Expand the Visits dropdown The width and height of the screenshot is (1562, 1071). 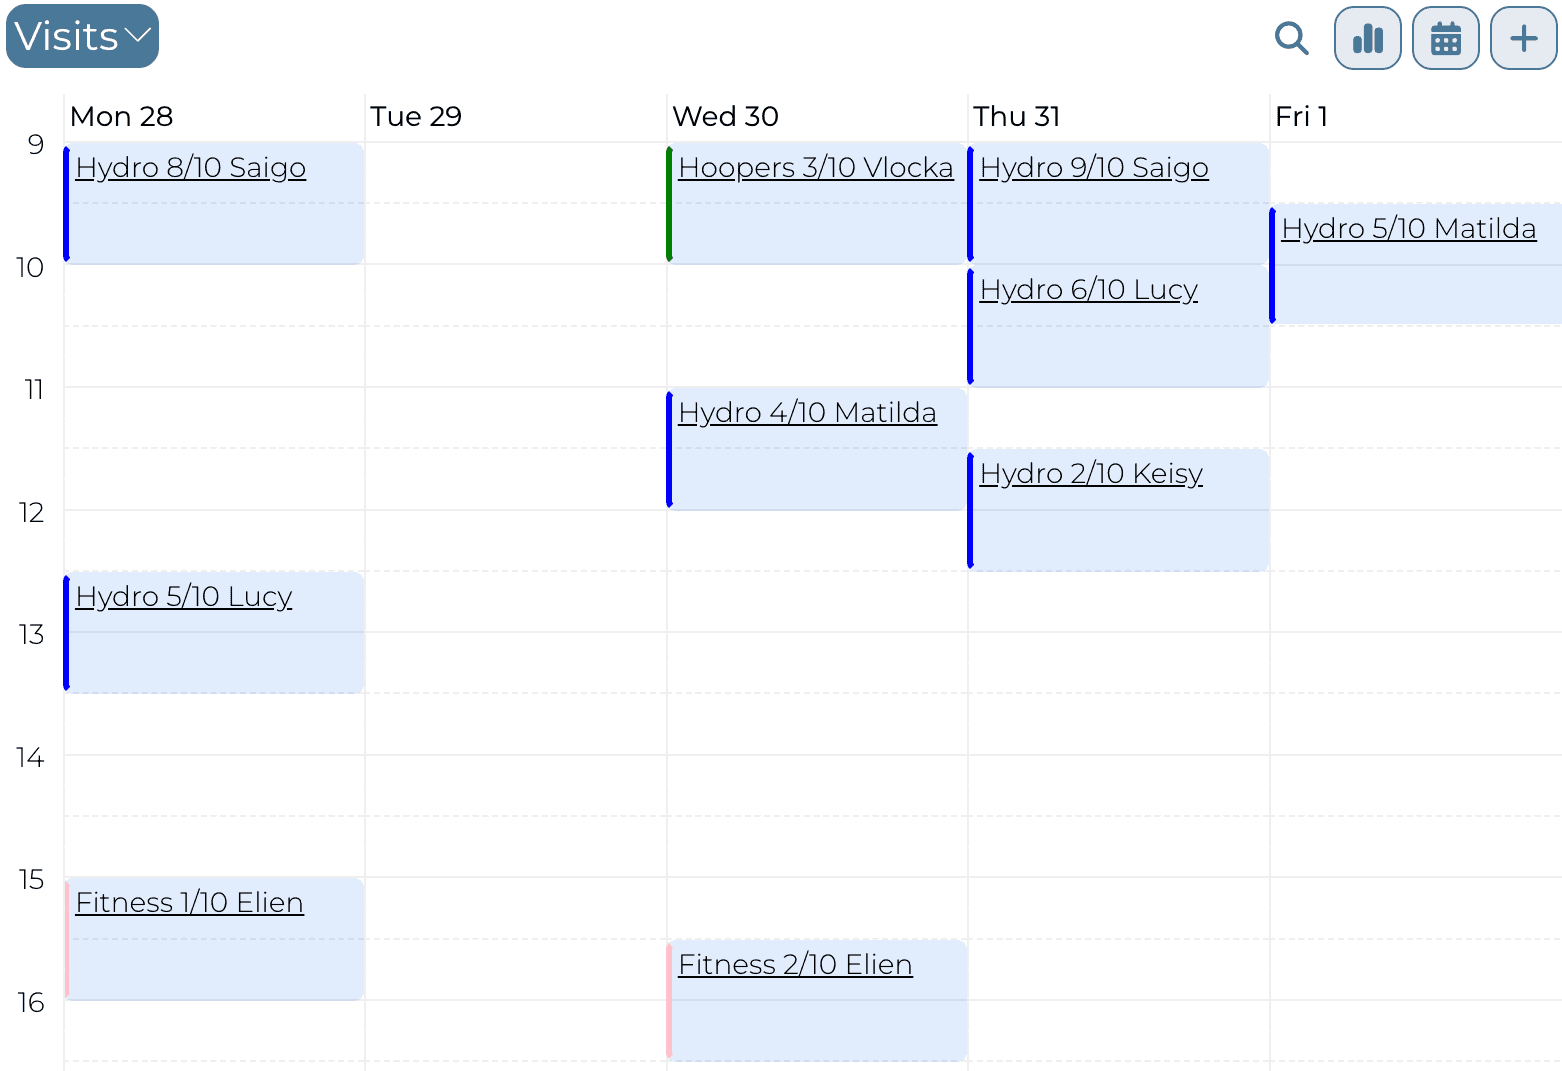point(82,36)
